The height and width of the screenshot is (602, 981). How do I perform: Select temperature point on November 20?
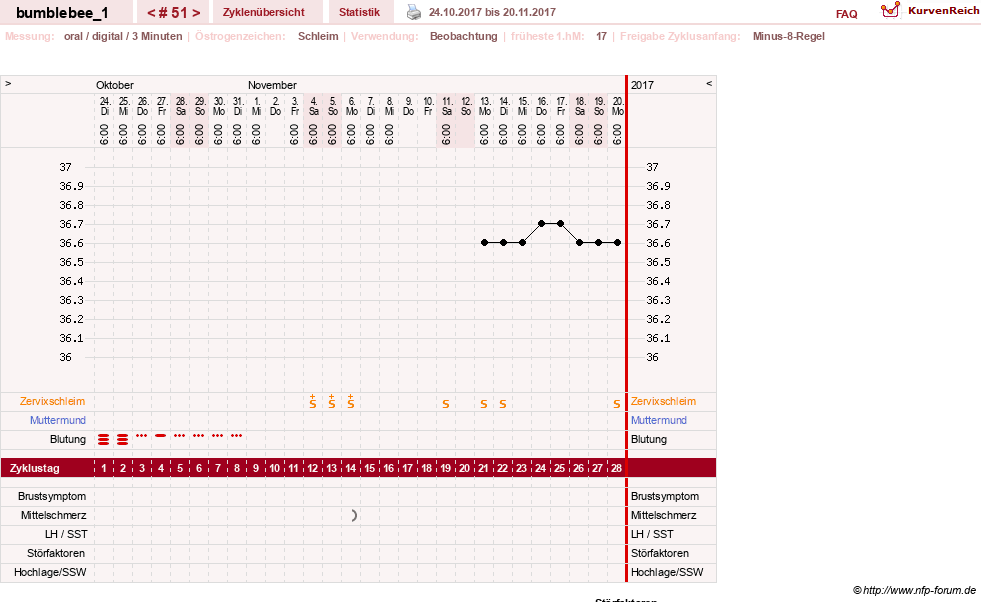click(618, 242)
